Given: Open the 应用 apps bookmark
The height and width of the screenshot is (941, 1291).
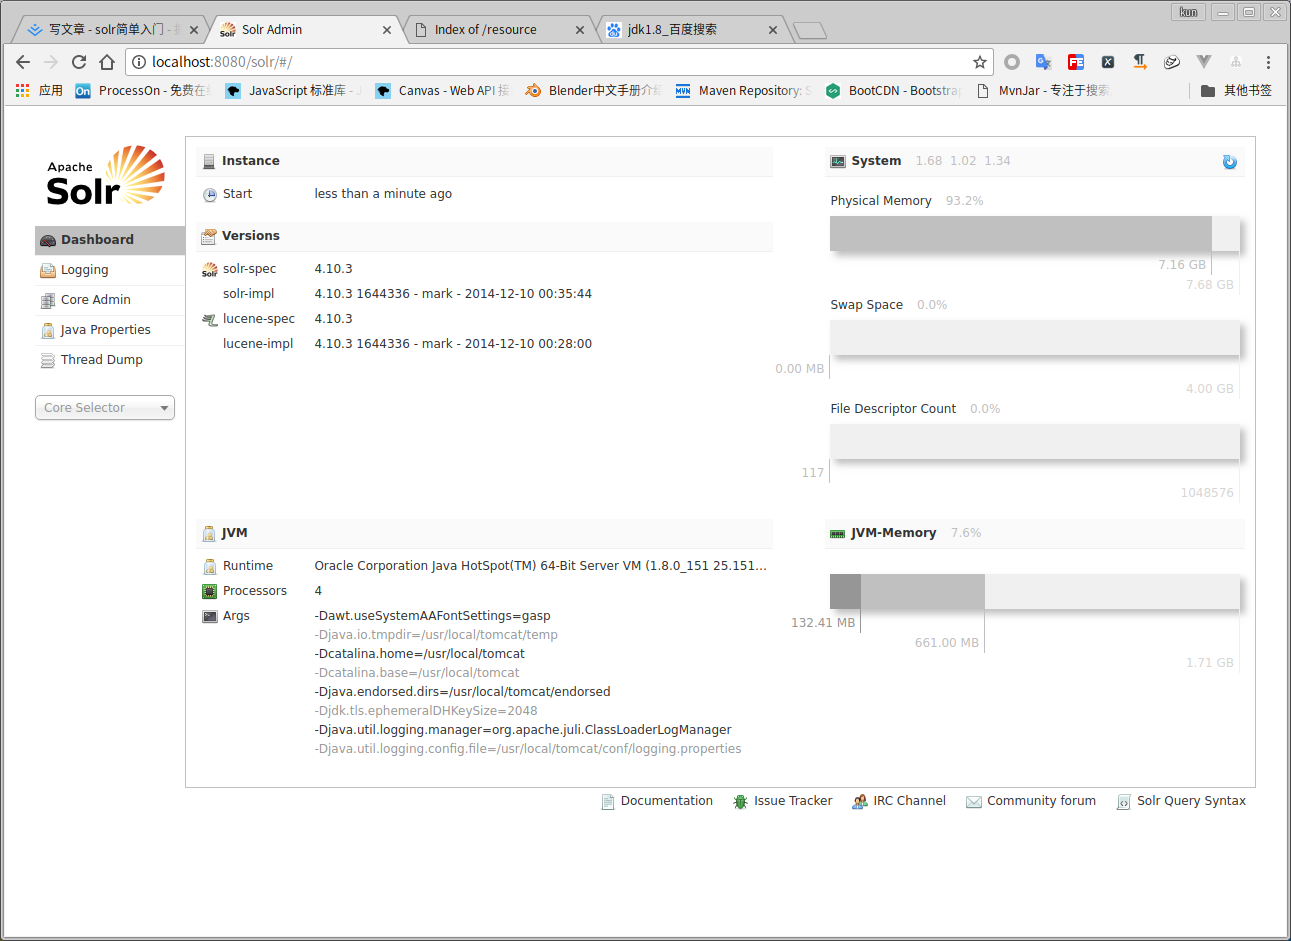Looking at the screenshot, I should pos(39,91).
